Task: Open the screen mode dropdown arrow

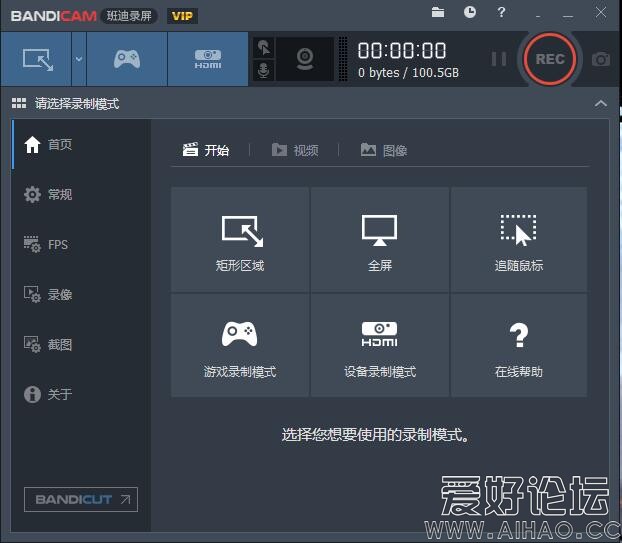Action: pyautogui.click(x=79, y=59)
